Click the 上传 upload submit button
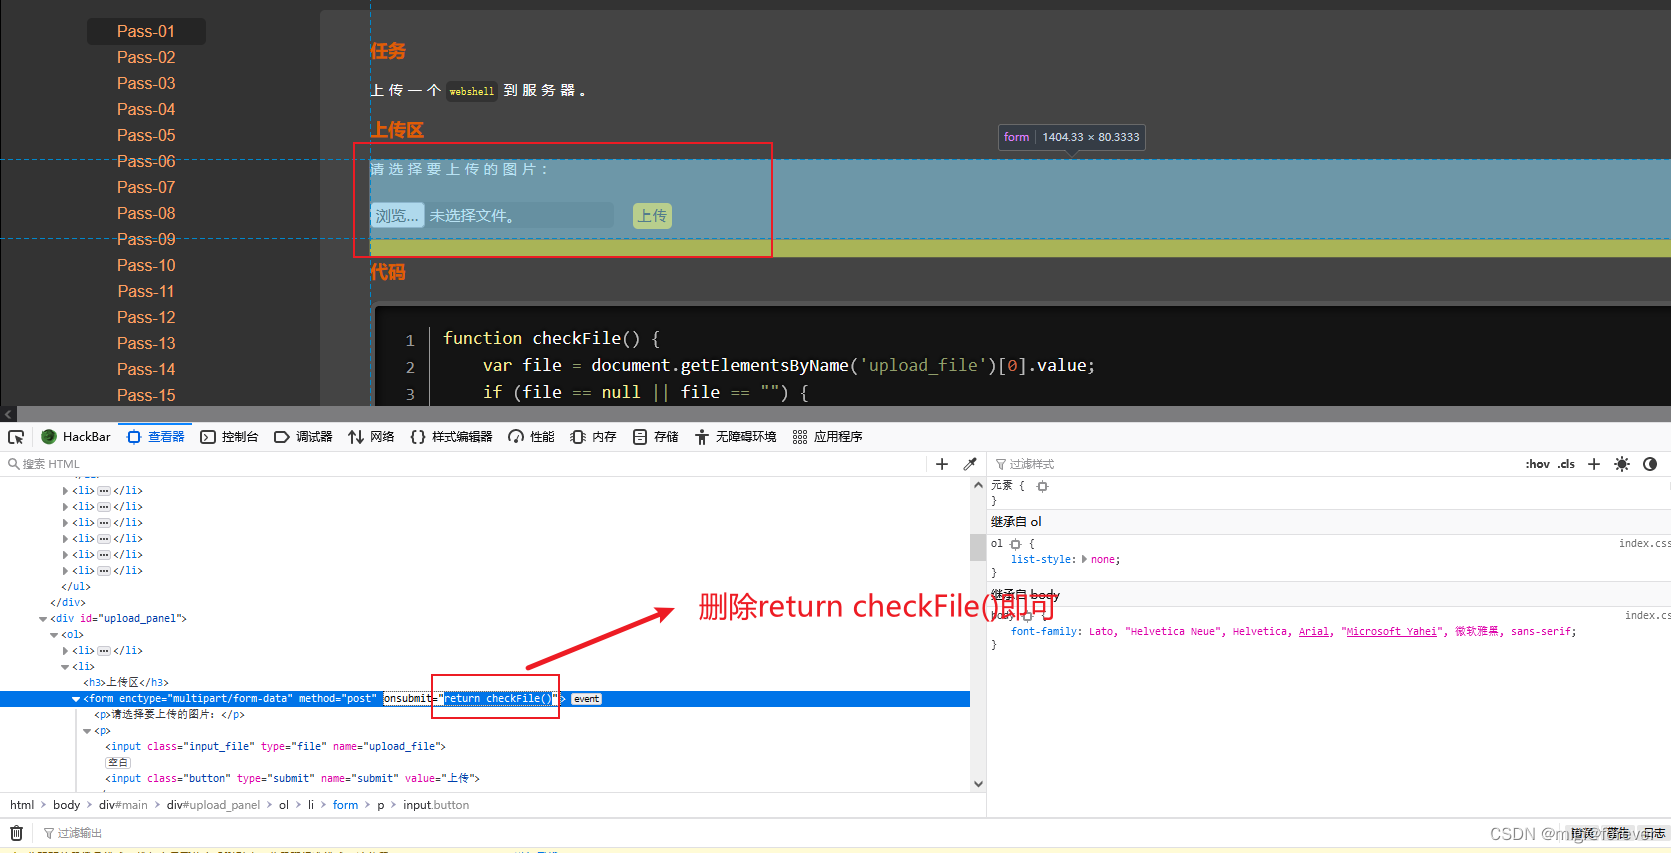Screen dimensions: 1671x853 (x=653, y=216)
